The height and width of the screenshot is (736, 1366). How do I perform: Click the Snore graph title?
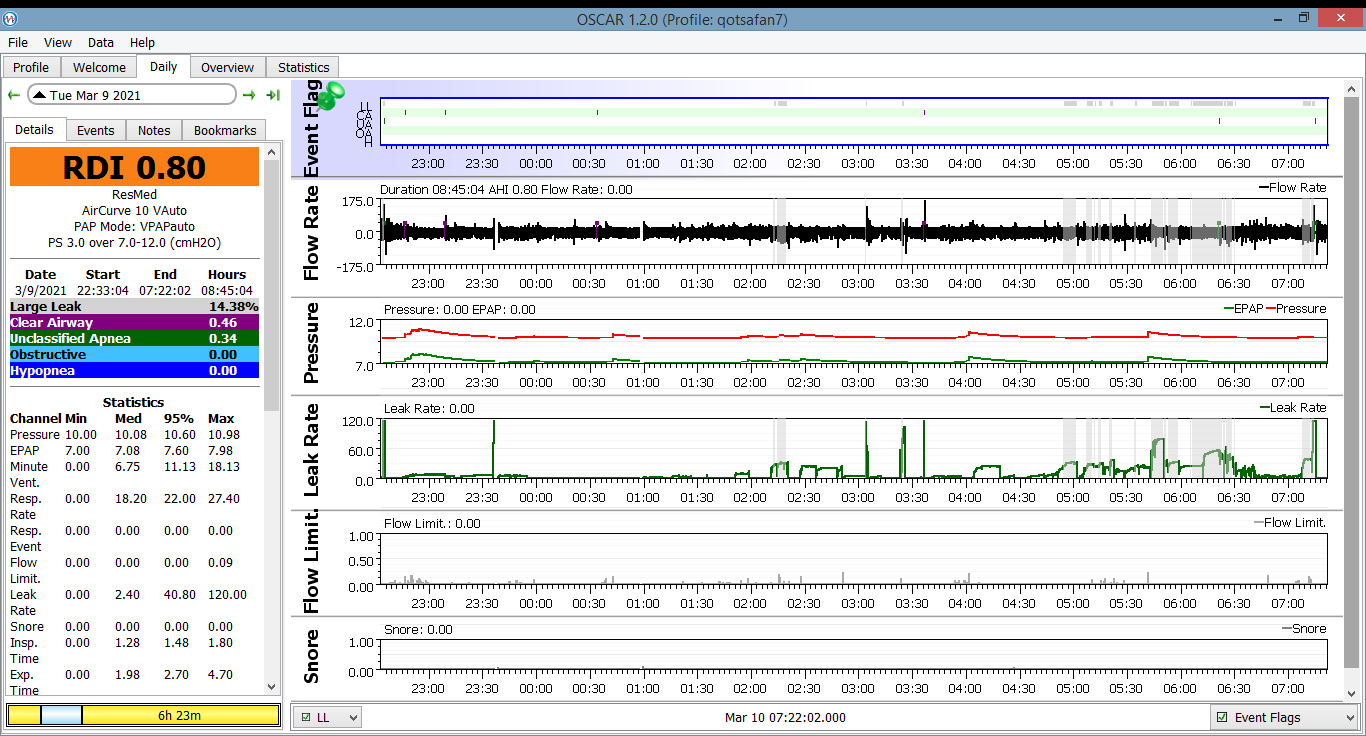tap(312, 656)
